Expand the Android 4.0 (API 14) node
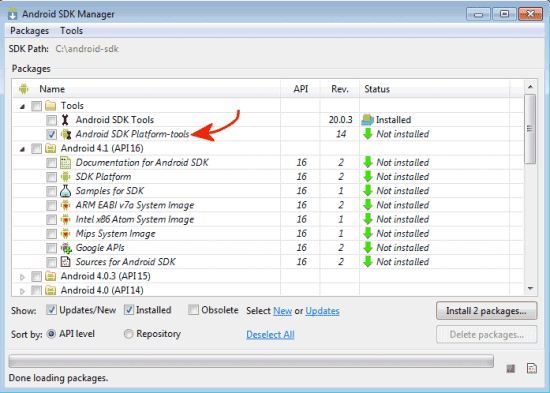The width and height of the screenshot is (550, 393). 22,291
